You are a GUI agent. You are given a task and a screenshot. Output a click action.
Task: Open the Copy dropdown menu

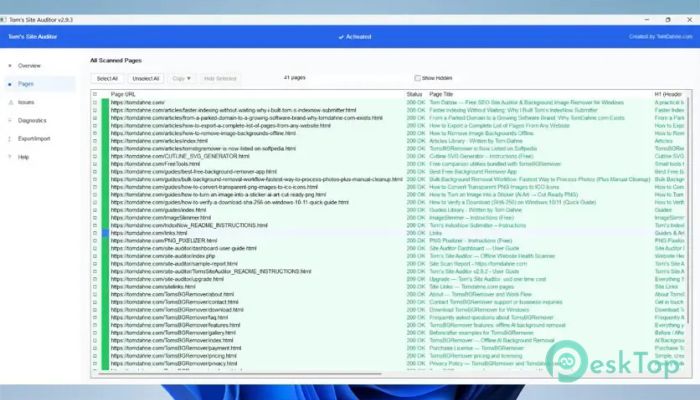coord(181,79)
